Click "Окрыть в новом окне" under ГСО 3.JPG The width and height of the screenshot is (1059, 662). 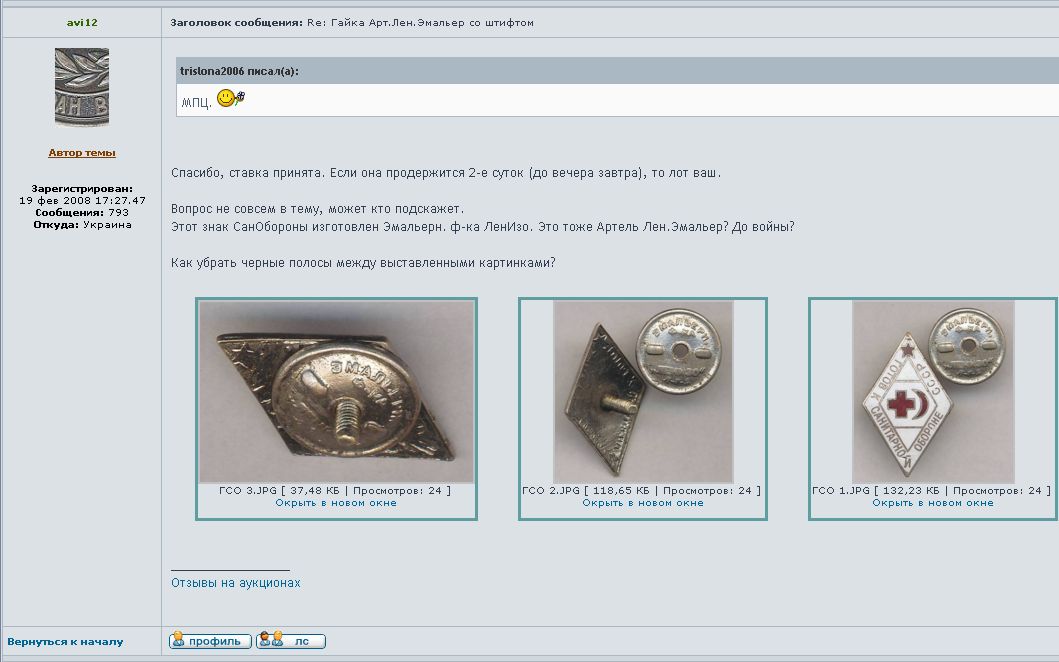[336, 503]
